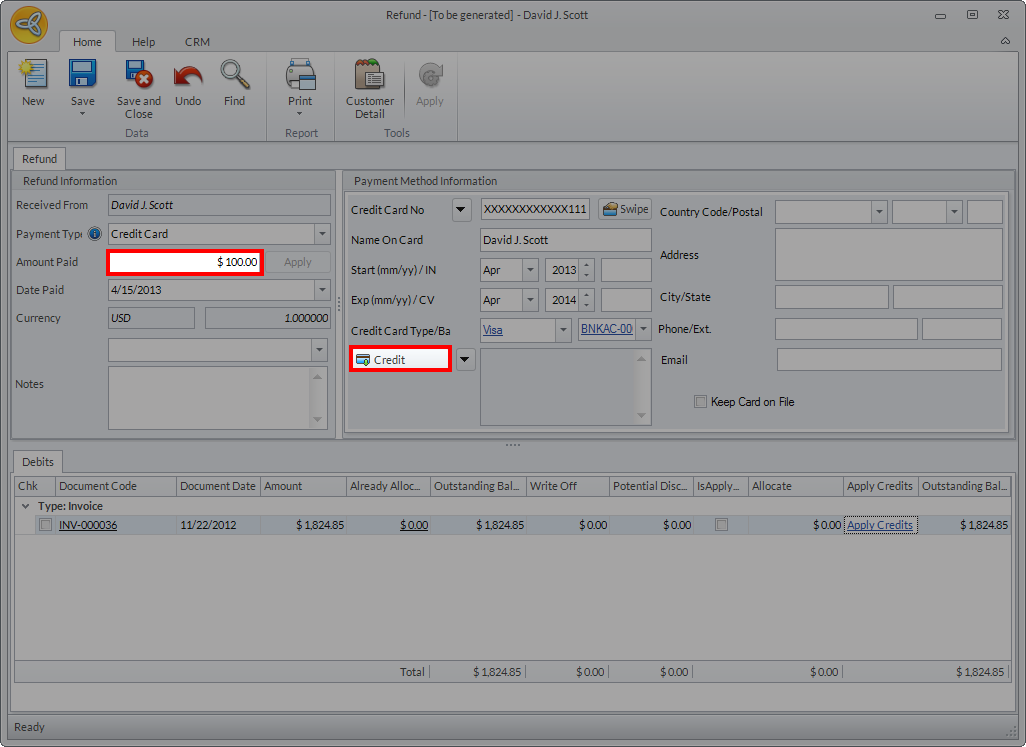The image size is (1026, 747).
Task: Open the Help ribbon tab
Action: coord(144,42)
